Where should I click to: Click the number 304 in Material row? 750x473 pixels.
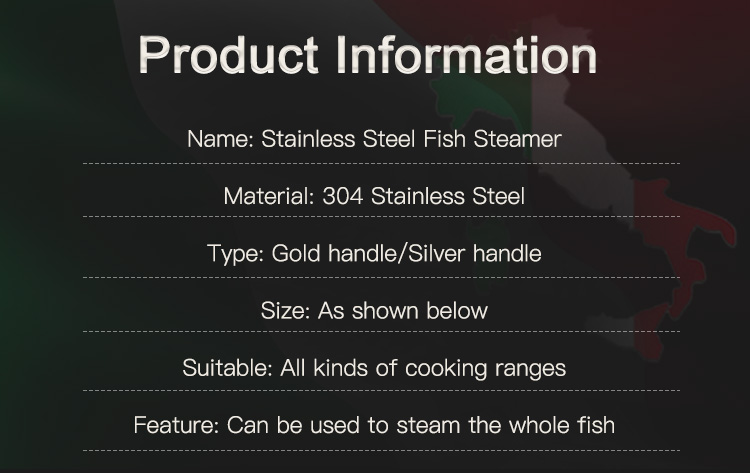[342, 196]
